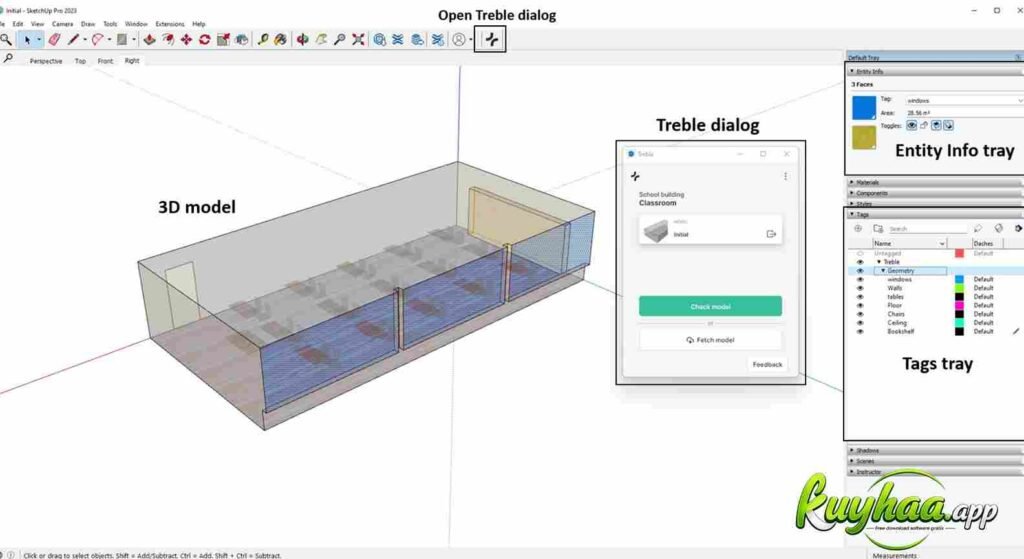1024x559 pixels.
Task: Hide the Floor tag layer
Action: coord(860,306)
